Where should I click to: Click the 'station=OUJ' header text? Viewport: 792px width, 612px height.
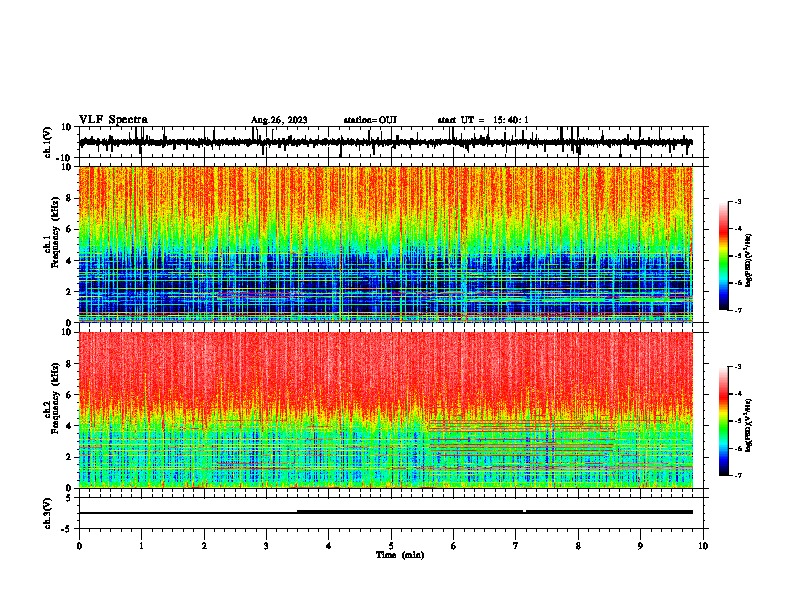[x=370, y=120]
